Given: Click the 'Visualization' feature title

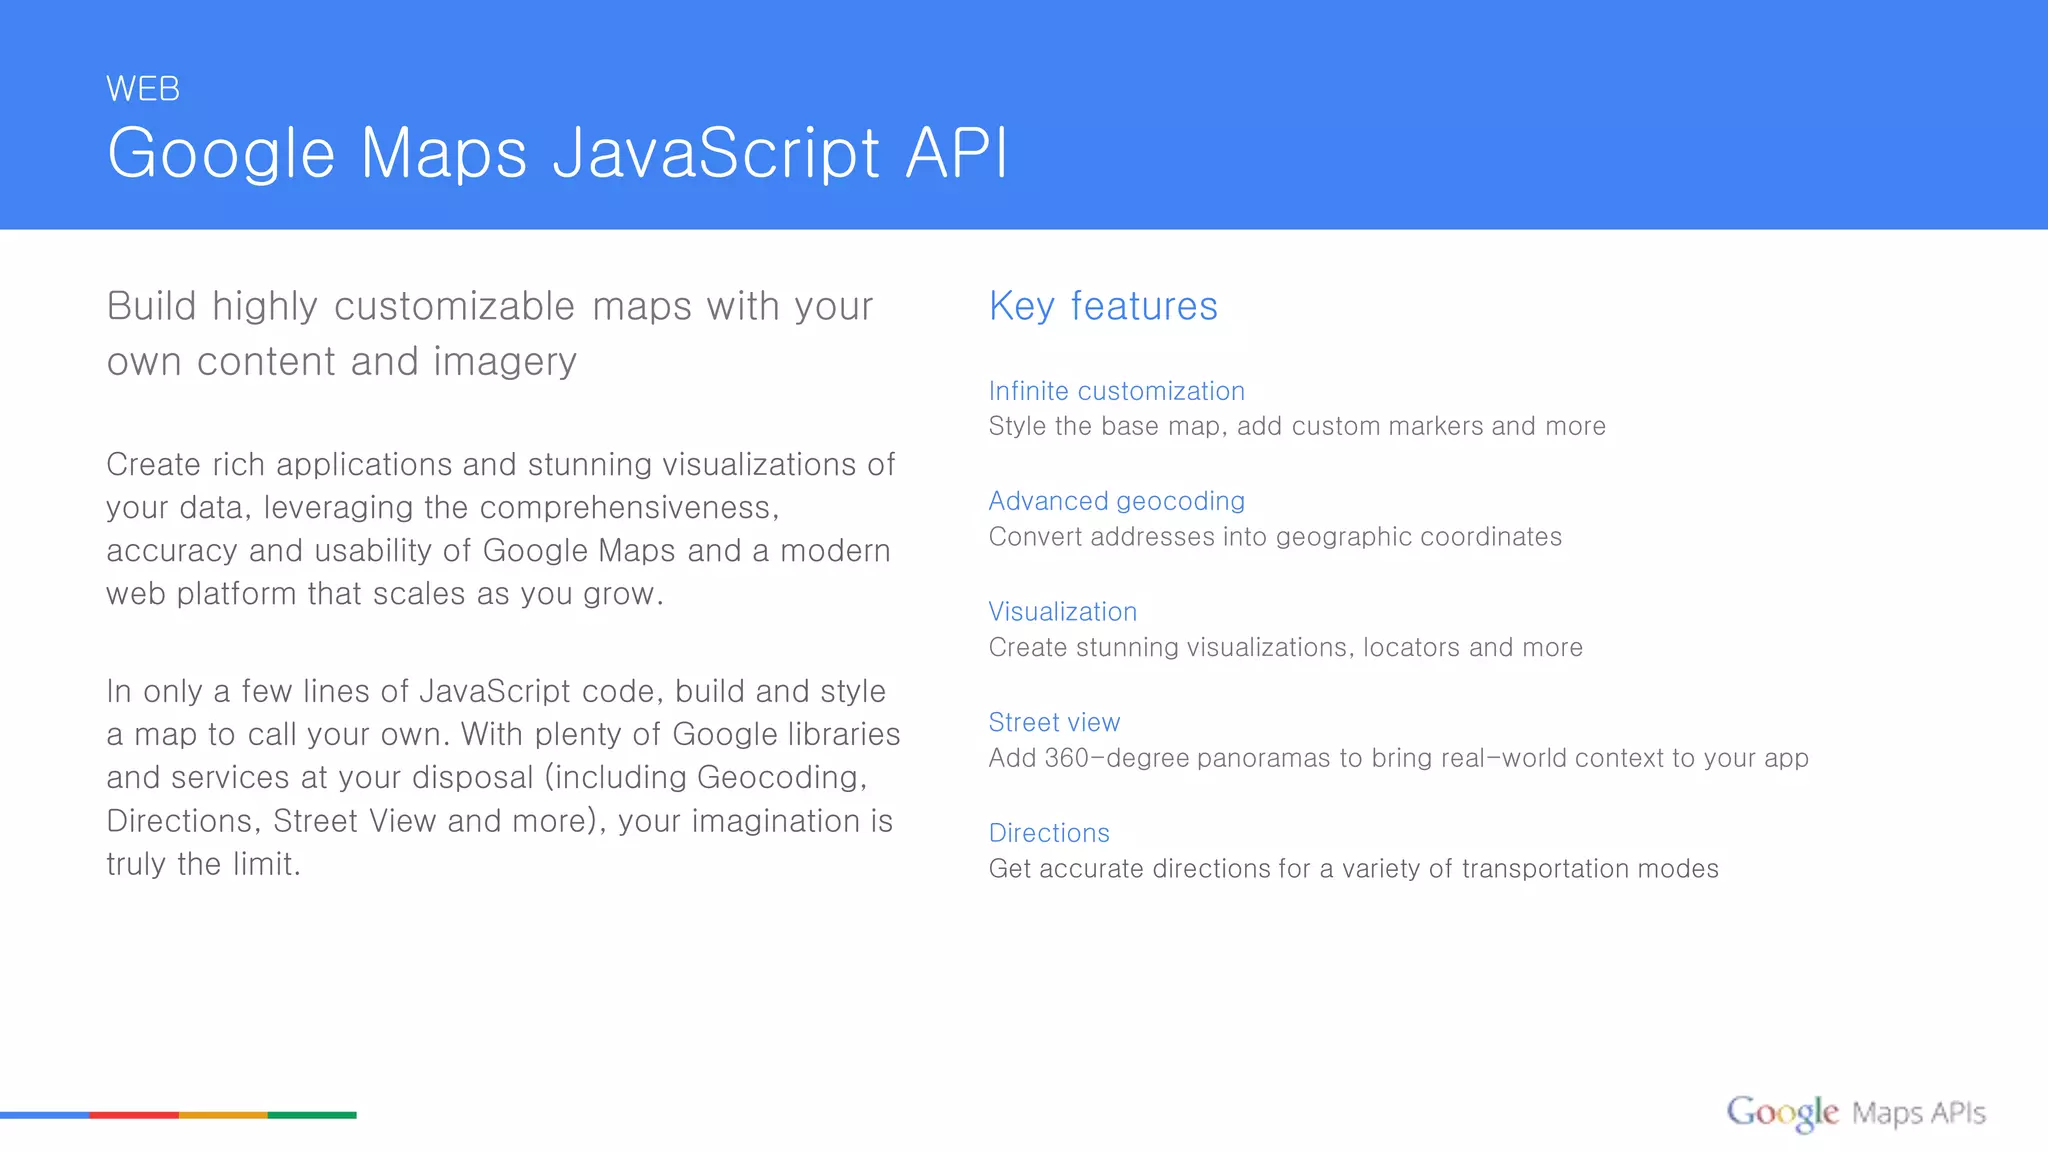Looking at the screenshot, I should click(x=1063, y=612).
